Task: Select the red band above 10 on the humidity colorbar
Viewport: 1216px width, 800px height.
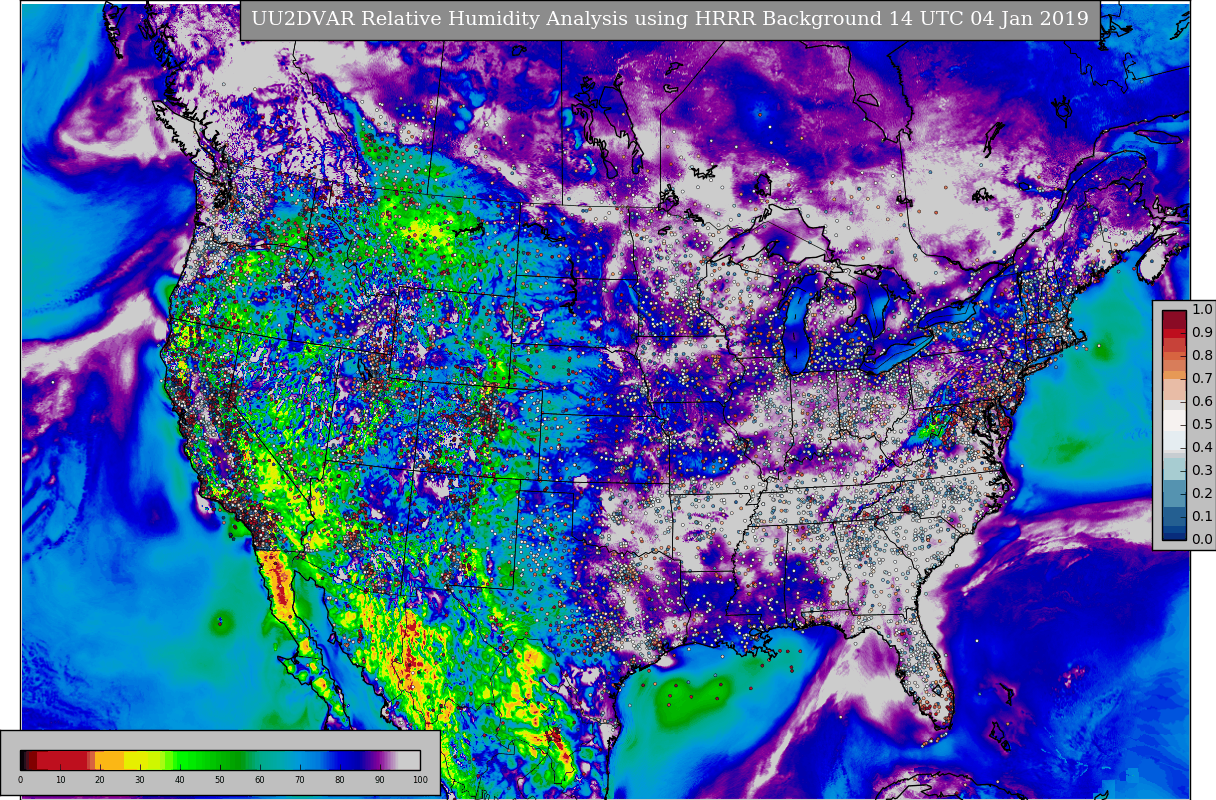Action: 60,760
